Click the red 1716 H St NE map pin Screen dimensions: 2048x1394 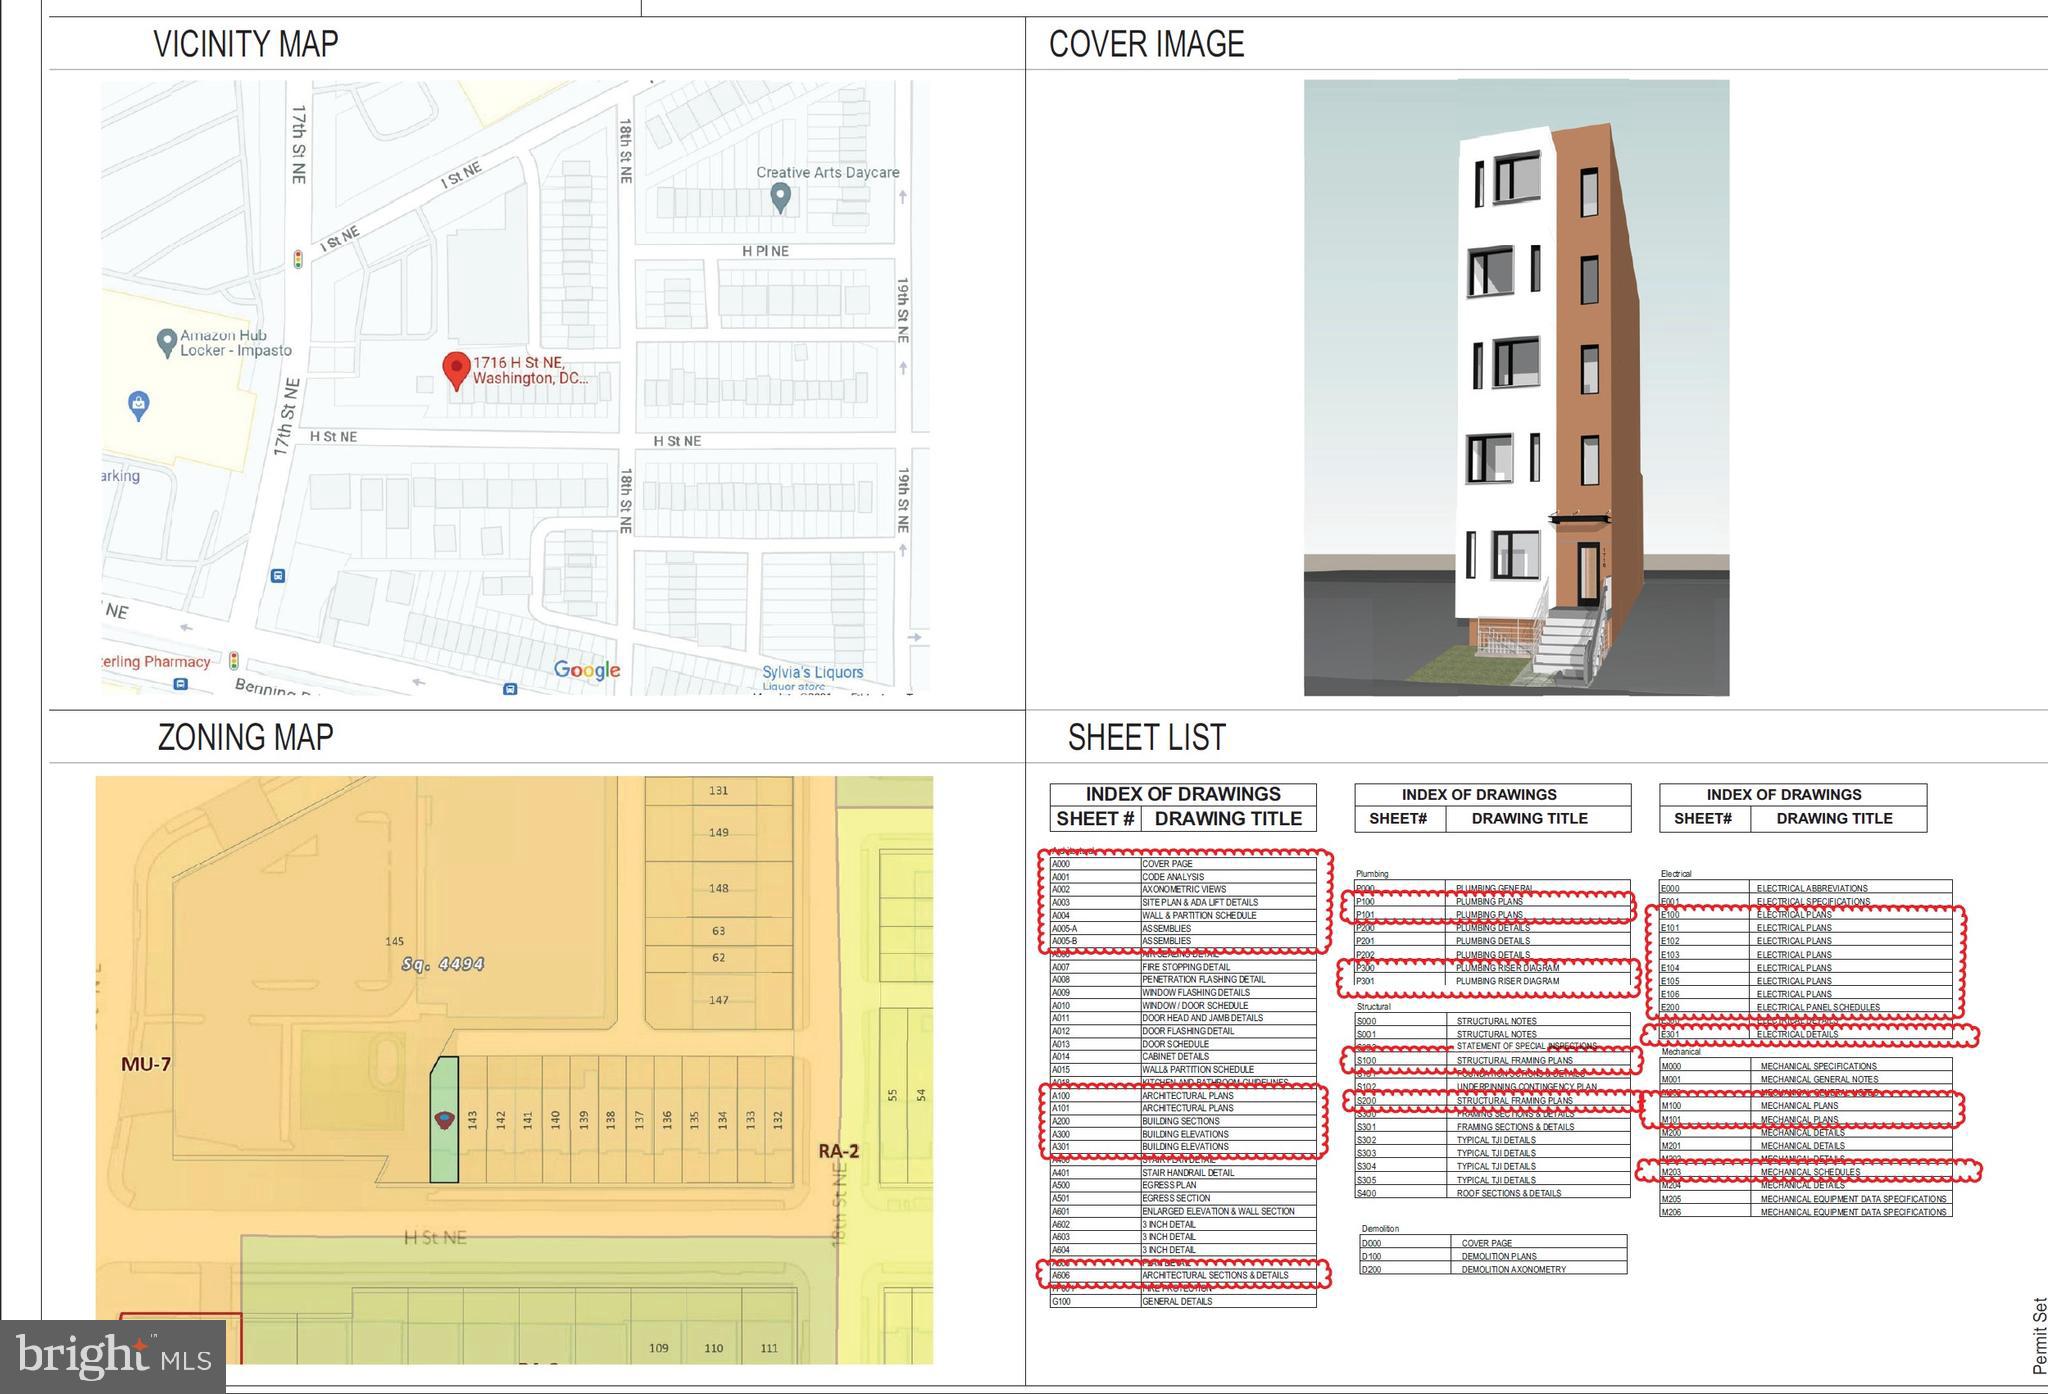(x=456, y=370)
